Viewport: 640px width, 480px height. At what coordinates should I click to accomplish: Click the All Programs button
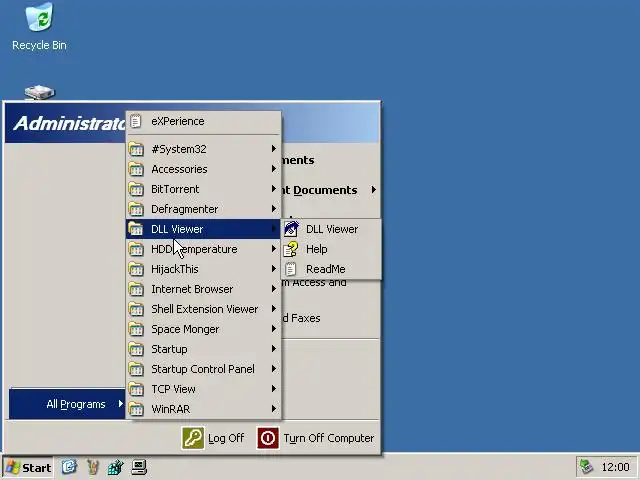coord(67,404)
